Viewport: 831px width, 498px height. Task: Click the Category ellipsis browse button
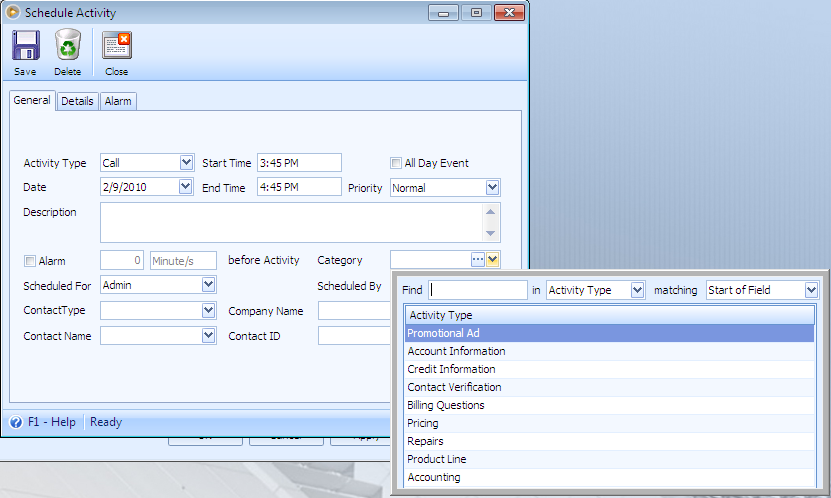[x=478, y=260]
